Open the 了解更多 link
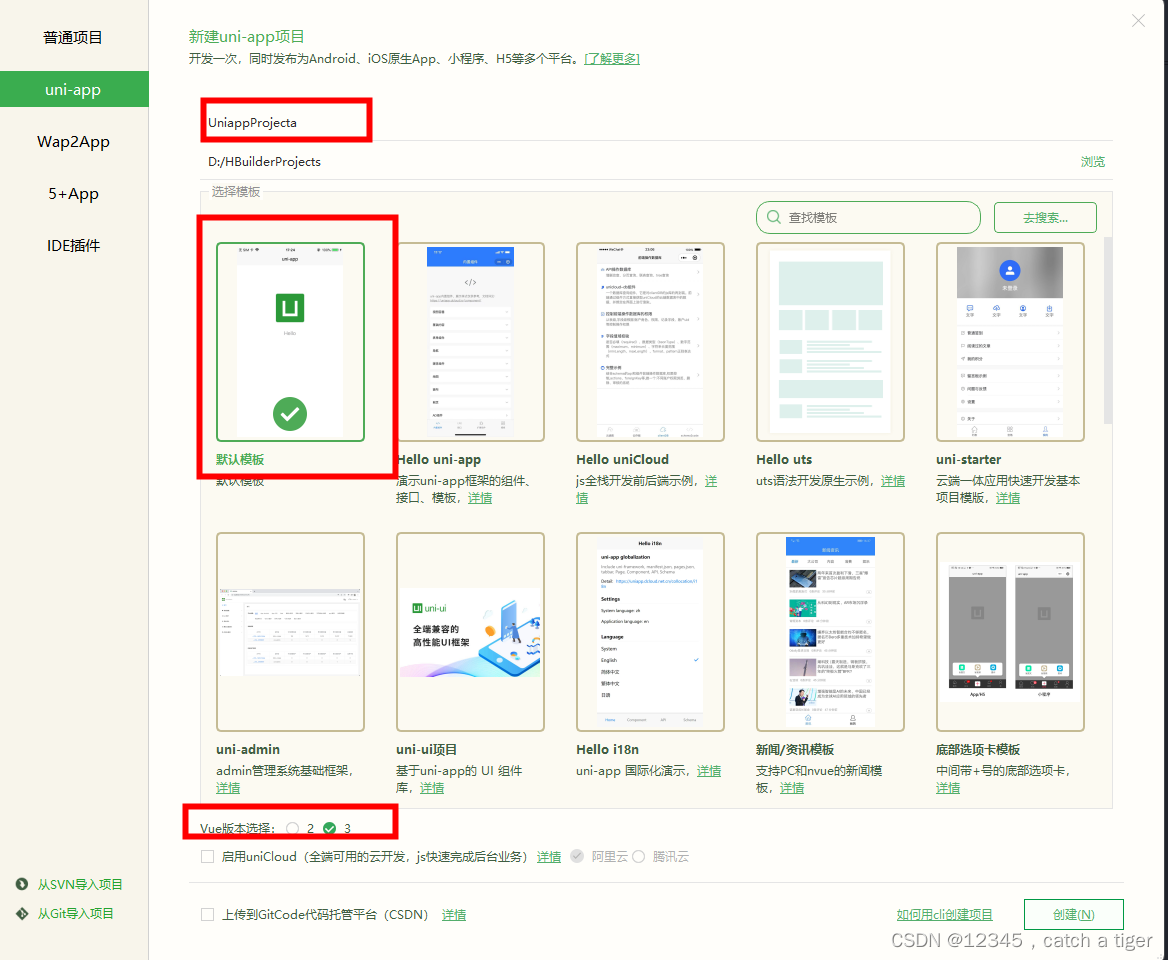 612,58
